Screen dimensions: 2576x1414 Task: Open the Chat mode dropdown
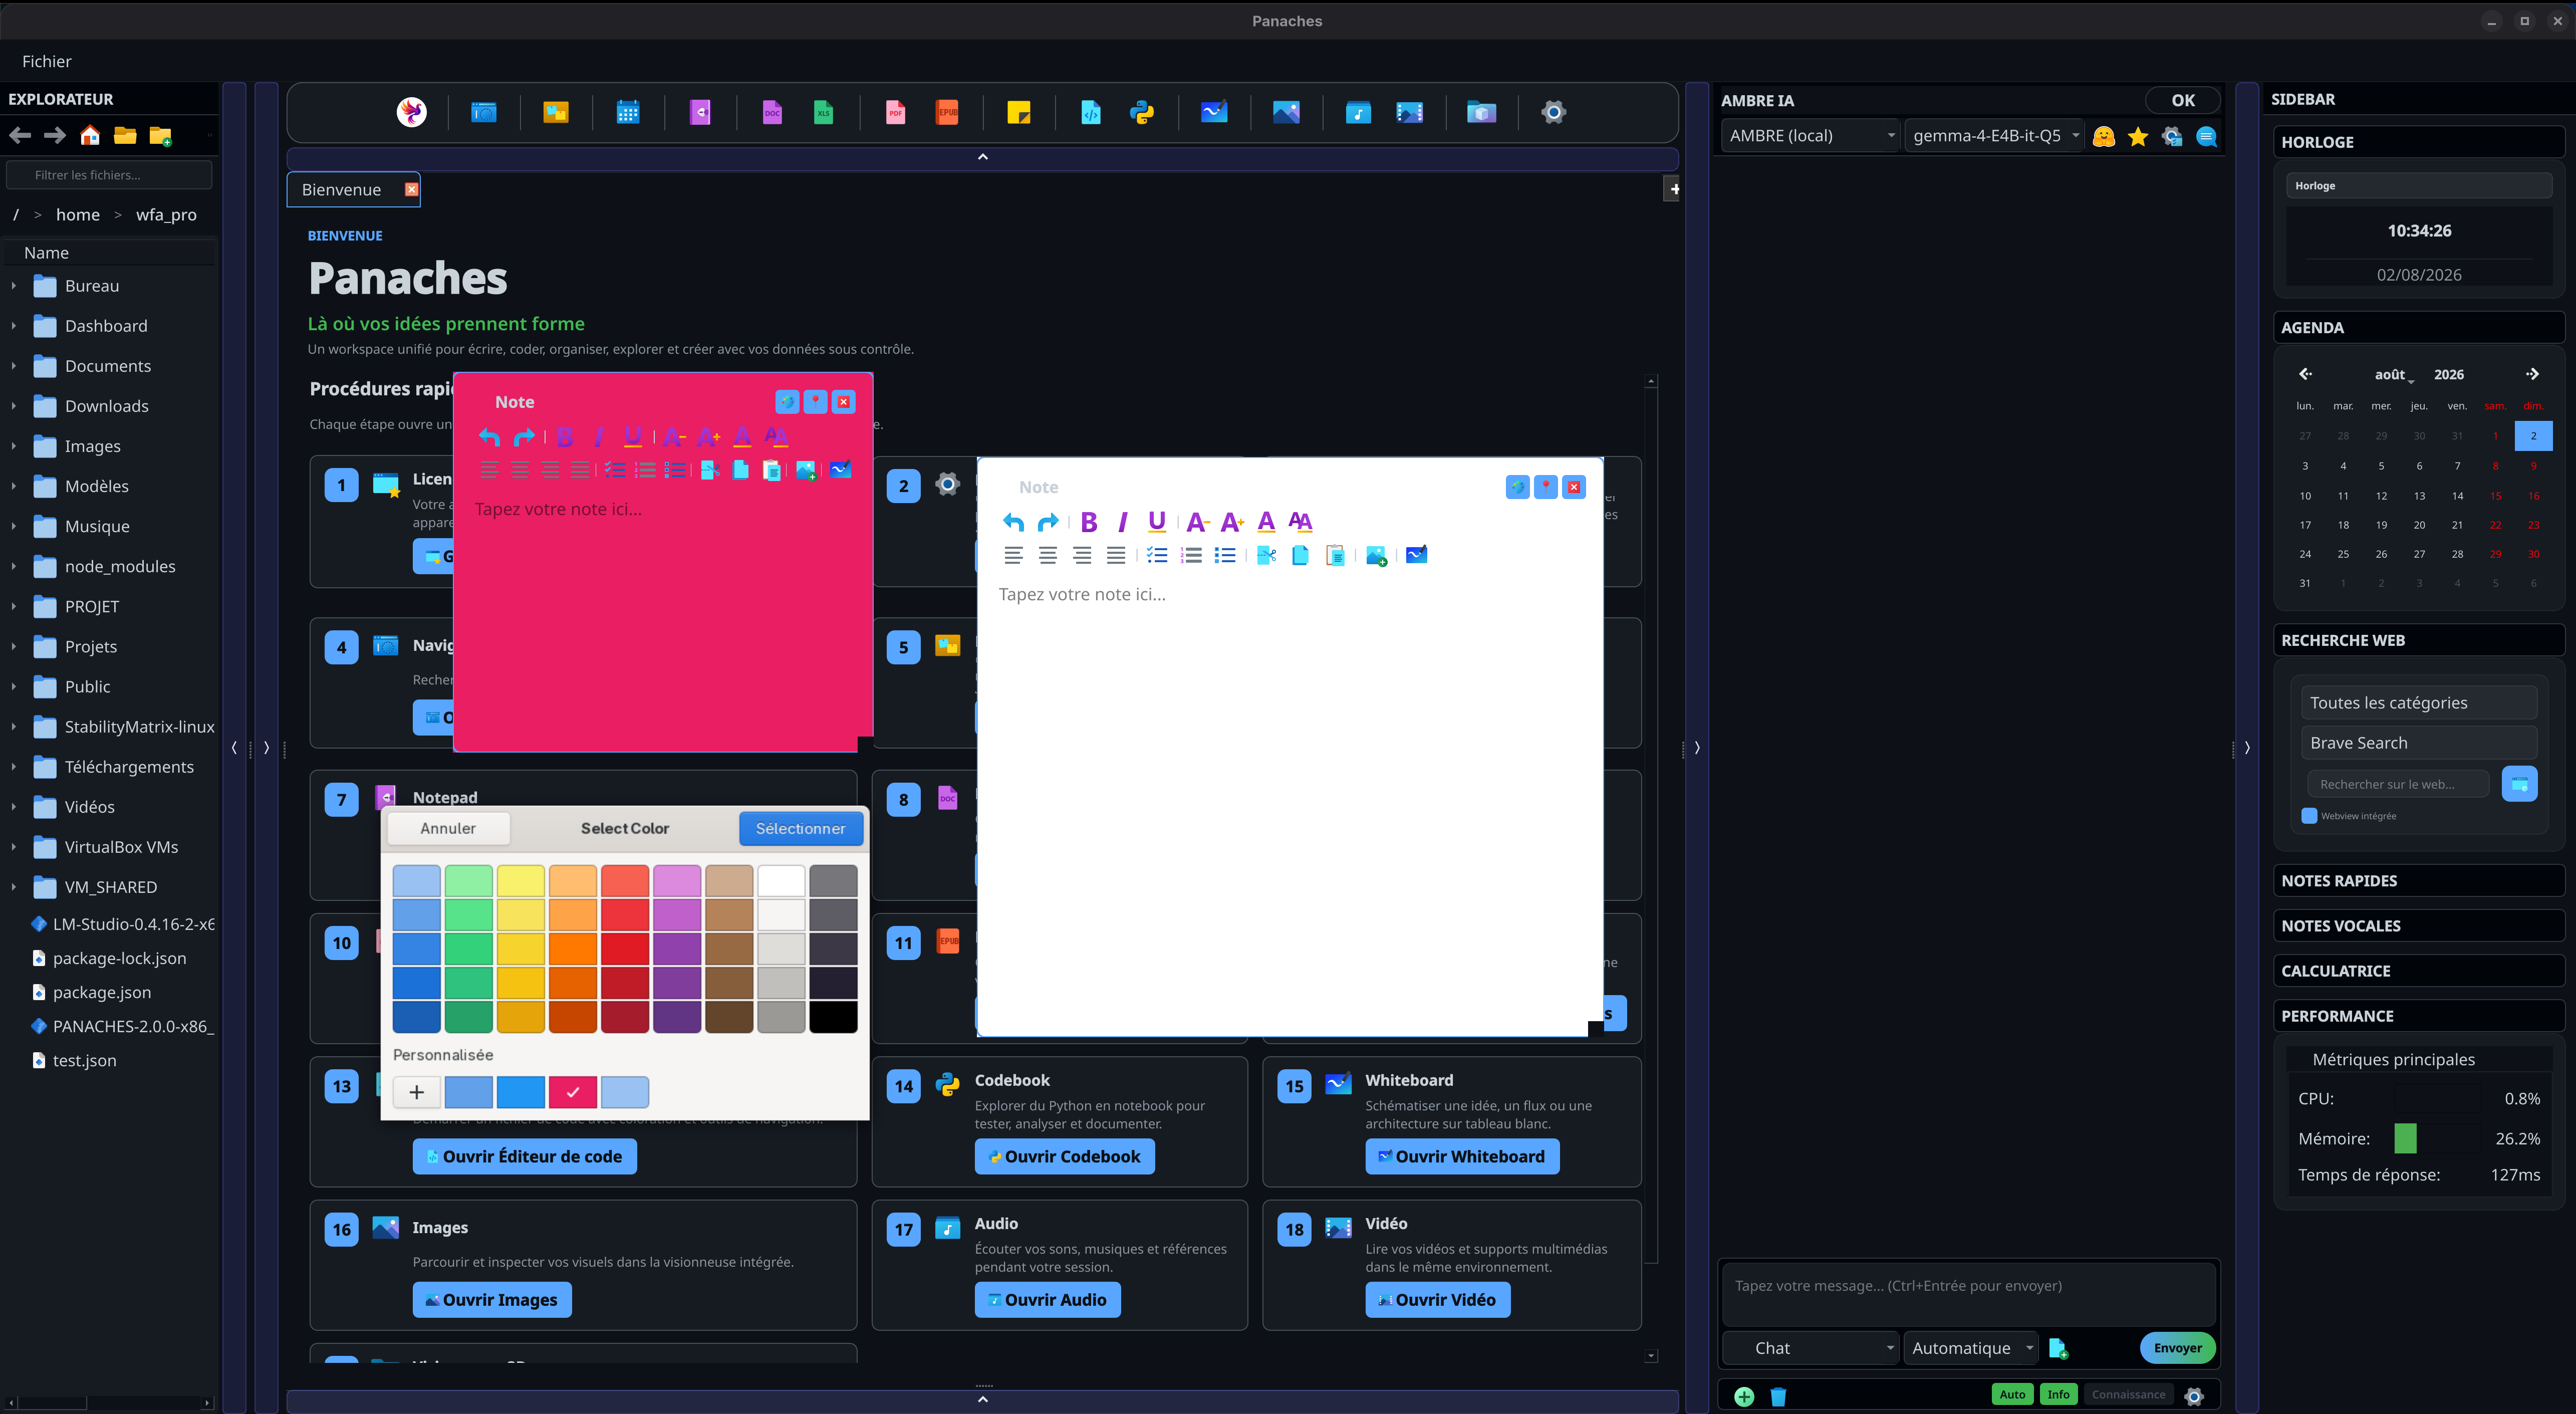click(1811, 1348)
